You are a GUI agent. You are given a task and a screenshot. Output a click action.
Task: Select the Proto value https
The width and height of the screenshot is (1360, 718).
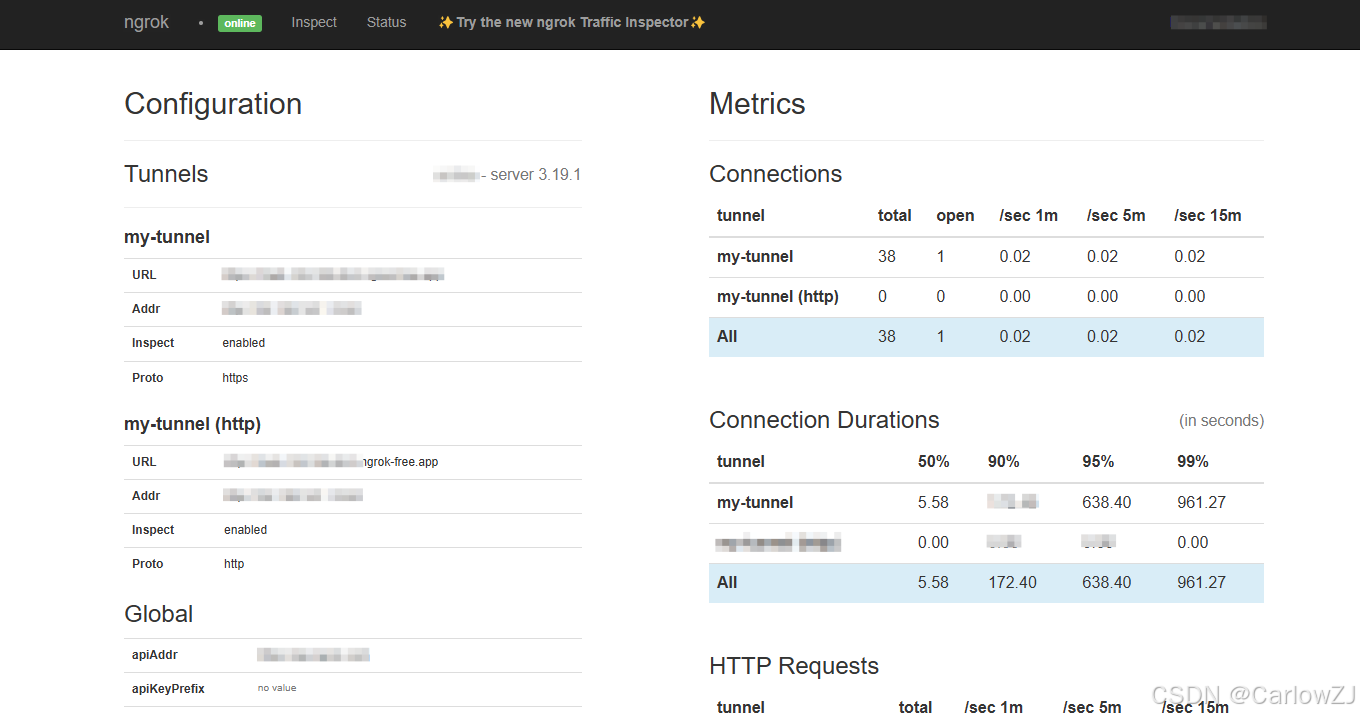[235, 378]
